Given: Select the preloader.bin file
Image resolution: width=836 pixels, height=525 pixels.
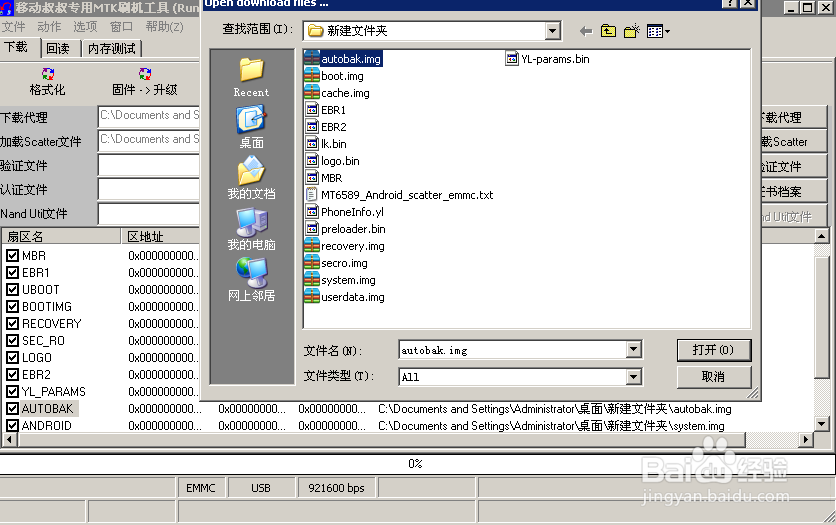Looking at the screenshot, I should point(345,229).
